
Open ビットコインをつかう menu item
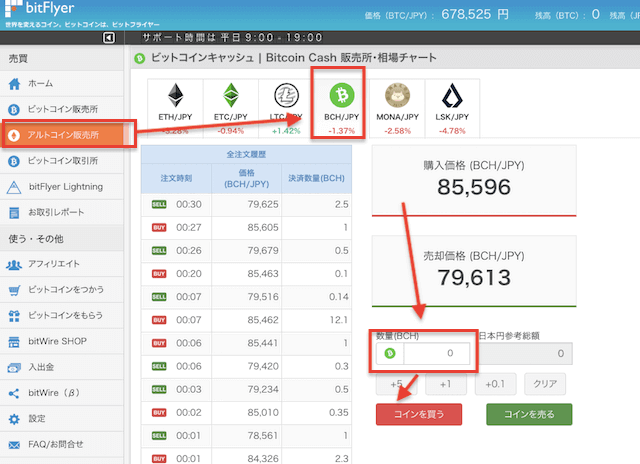pos(62,290)
